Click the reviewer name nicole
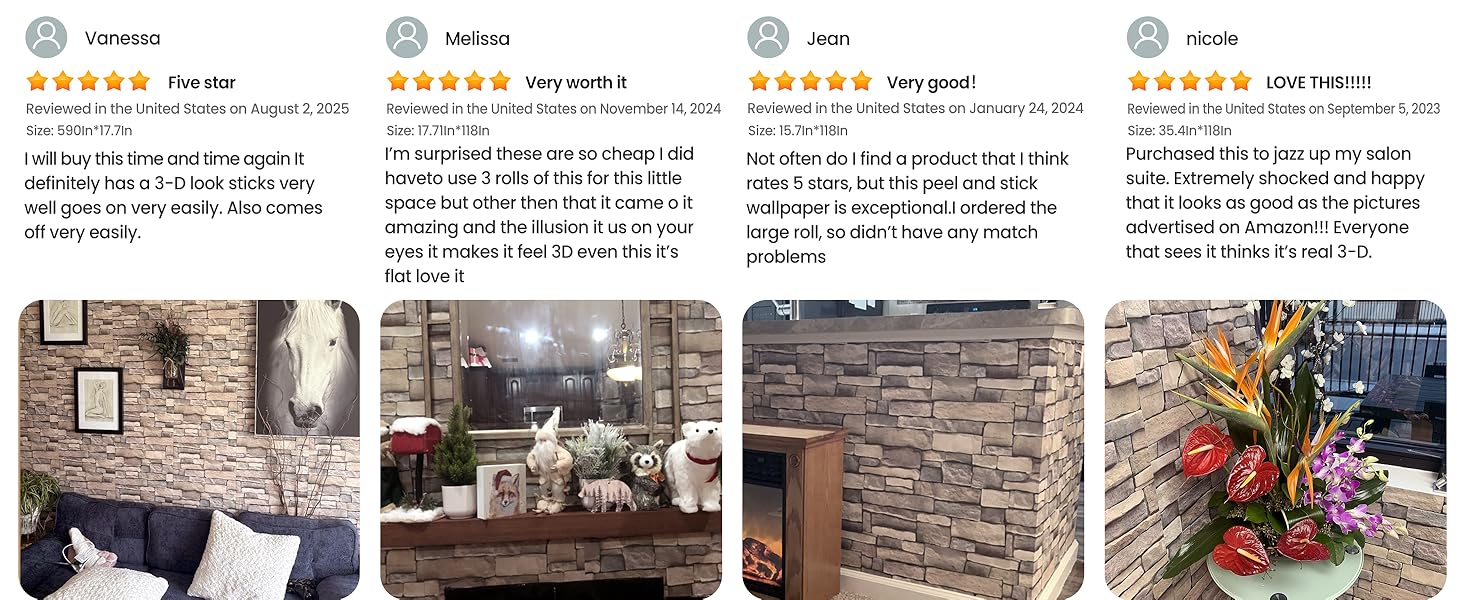Screen dimensions: 1464x600 click(x=1212, y=39)
